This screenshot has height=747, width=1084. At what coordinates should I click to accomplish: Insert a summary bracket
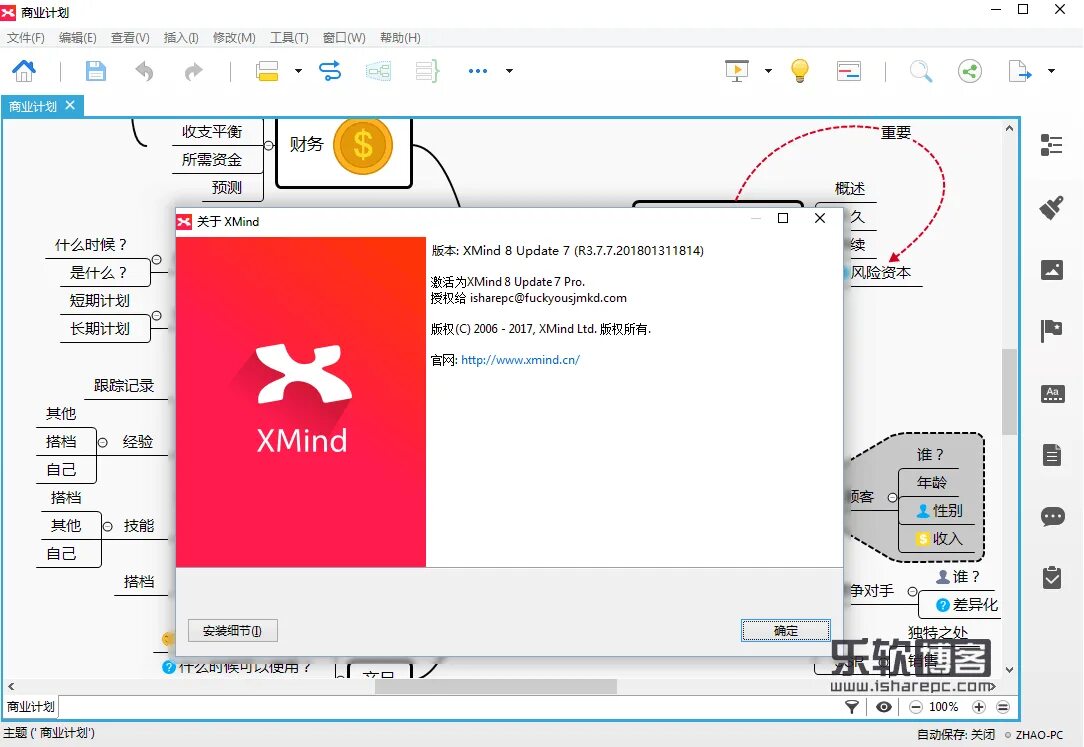pyautogui.click(x=427, y=70)
